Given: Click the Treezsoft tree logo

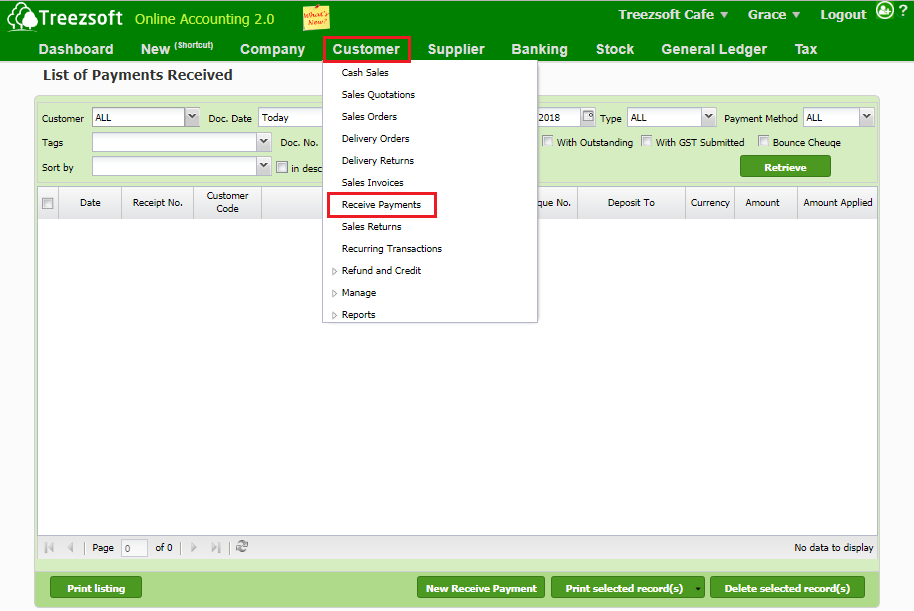Looking at the screenshot, I should click(22, 16).
